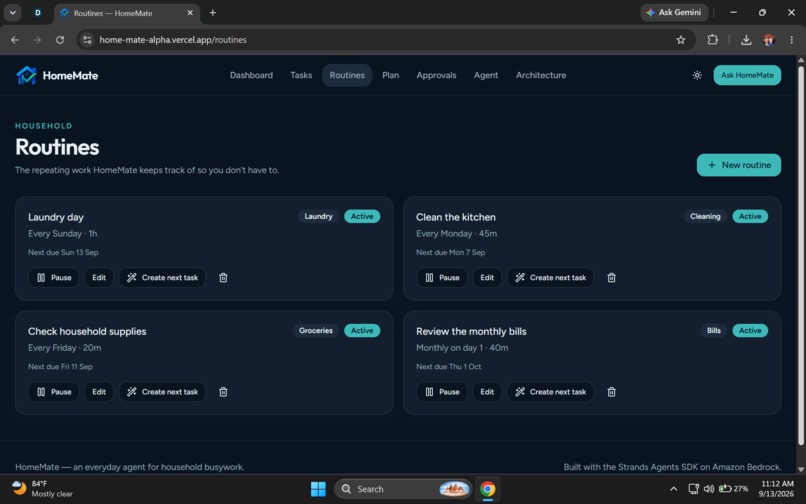View site information icon in address bar

87,40
